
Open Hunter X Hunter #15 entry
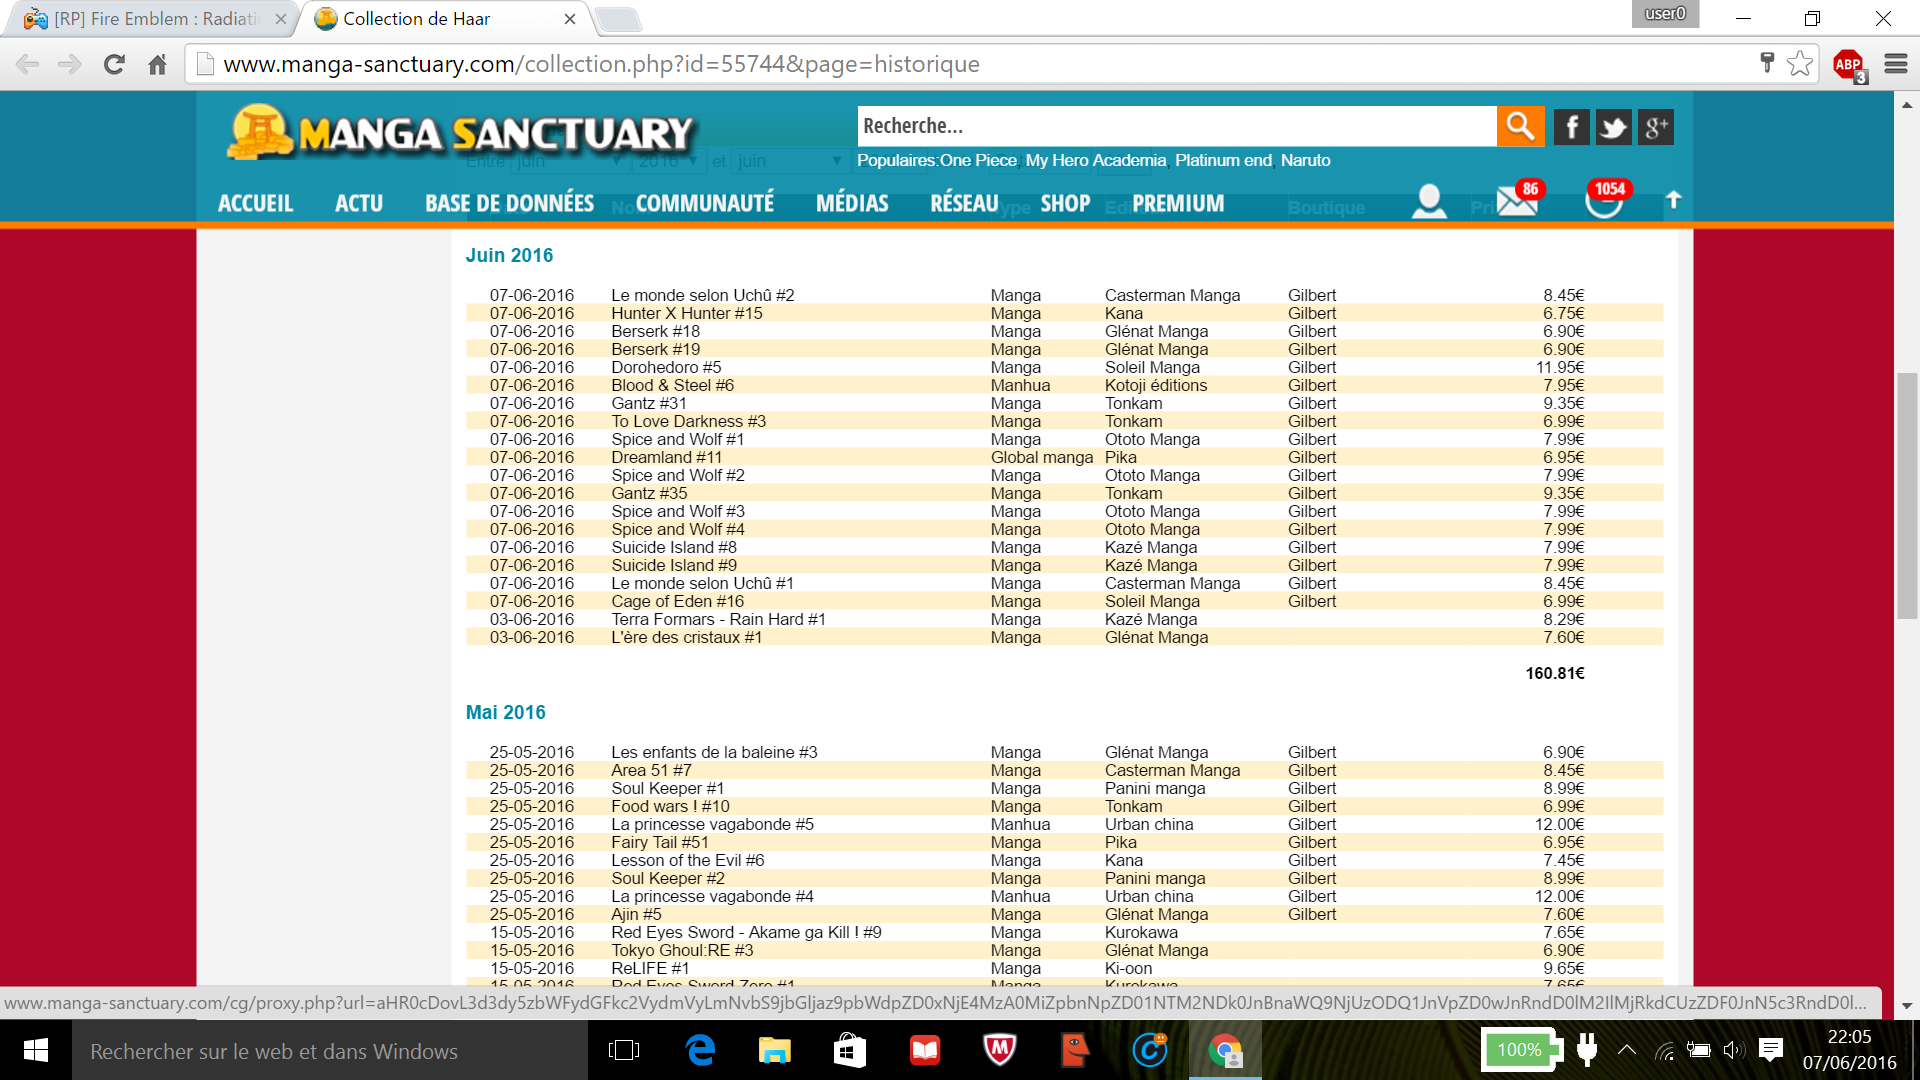click(x=686, y=313)
